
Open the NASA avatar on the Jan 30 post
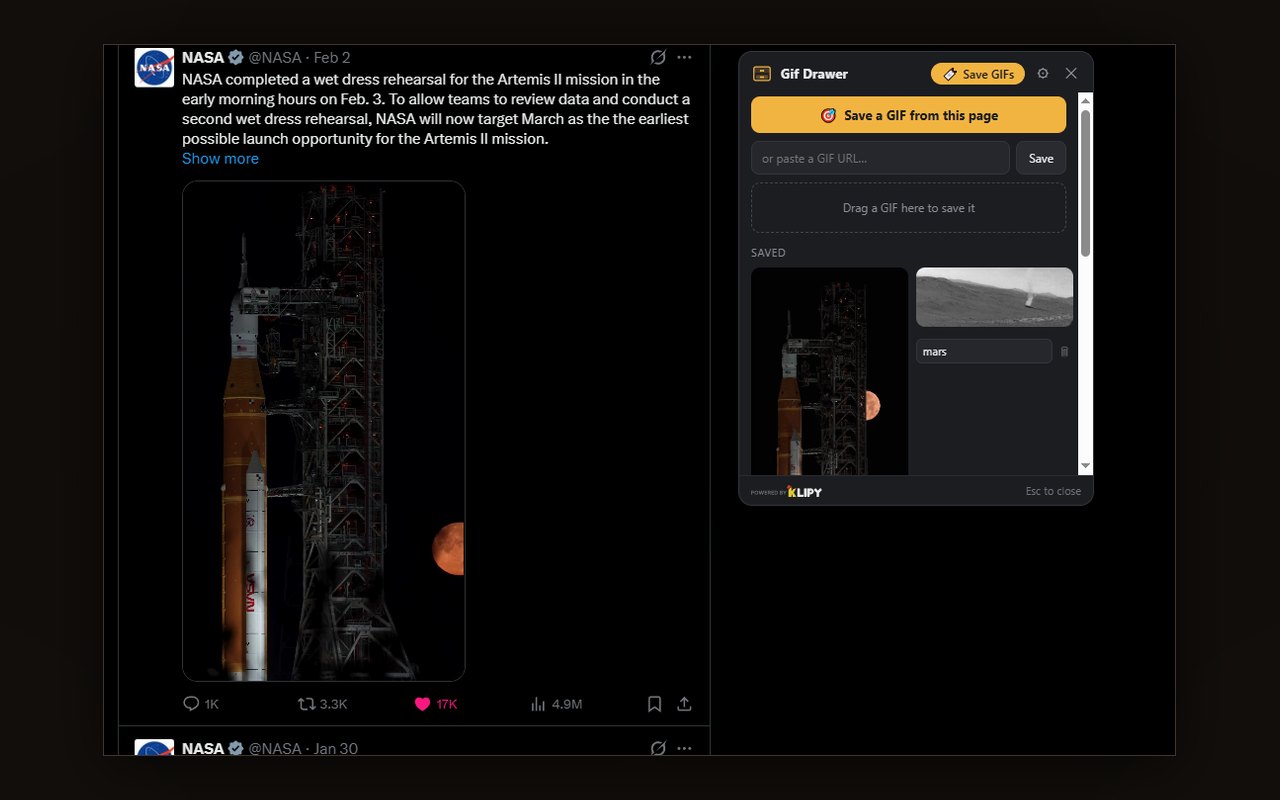[x=155, y=747]
